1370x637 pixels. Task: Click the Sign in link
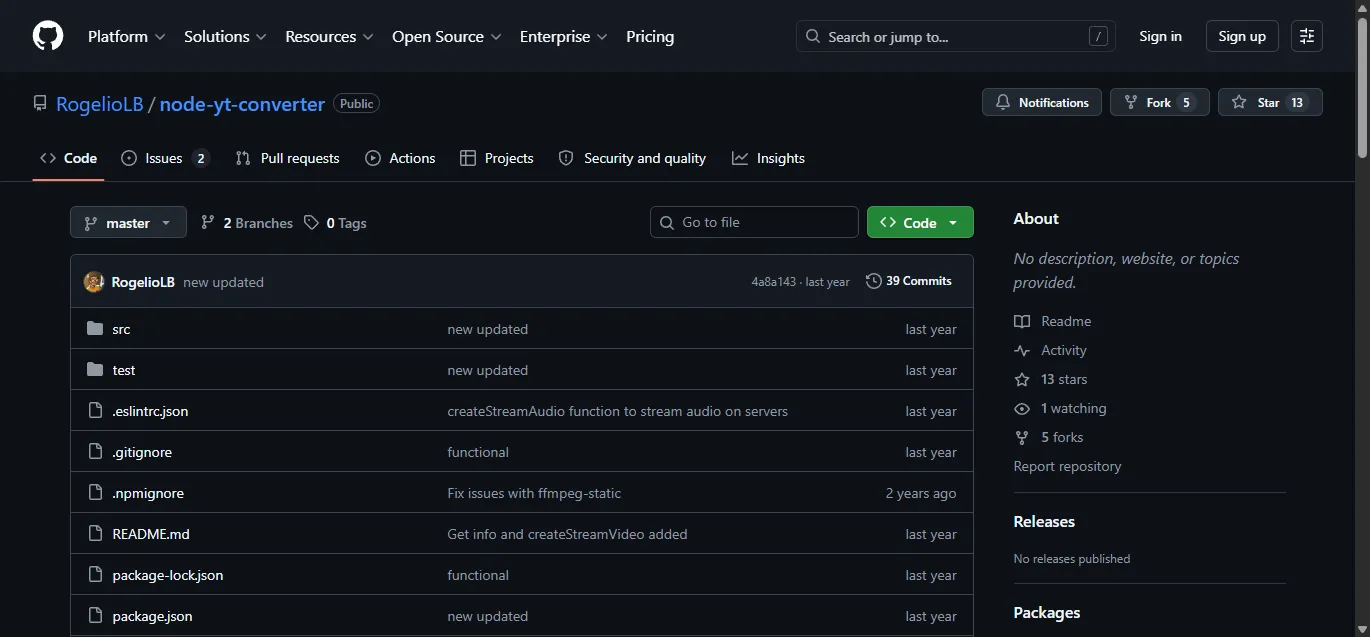pos(1160,36)
